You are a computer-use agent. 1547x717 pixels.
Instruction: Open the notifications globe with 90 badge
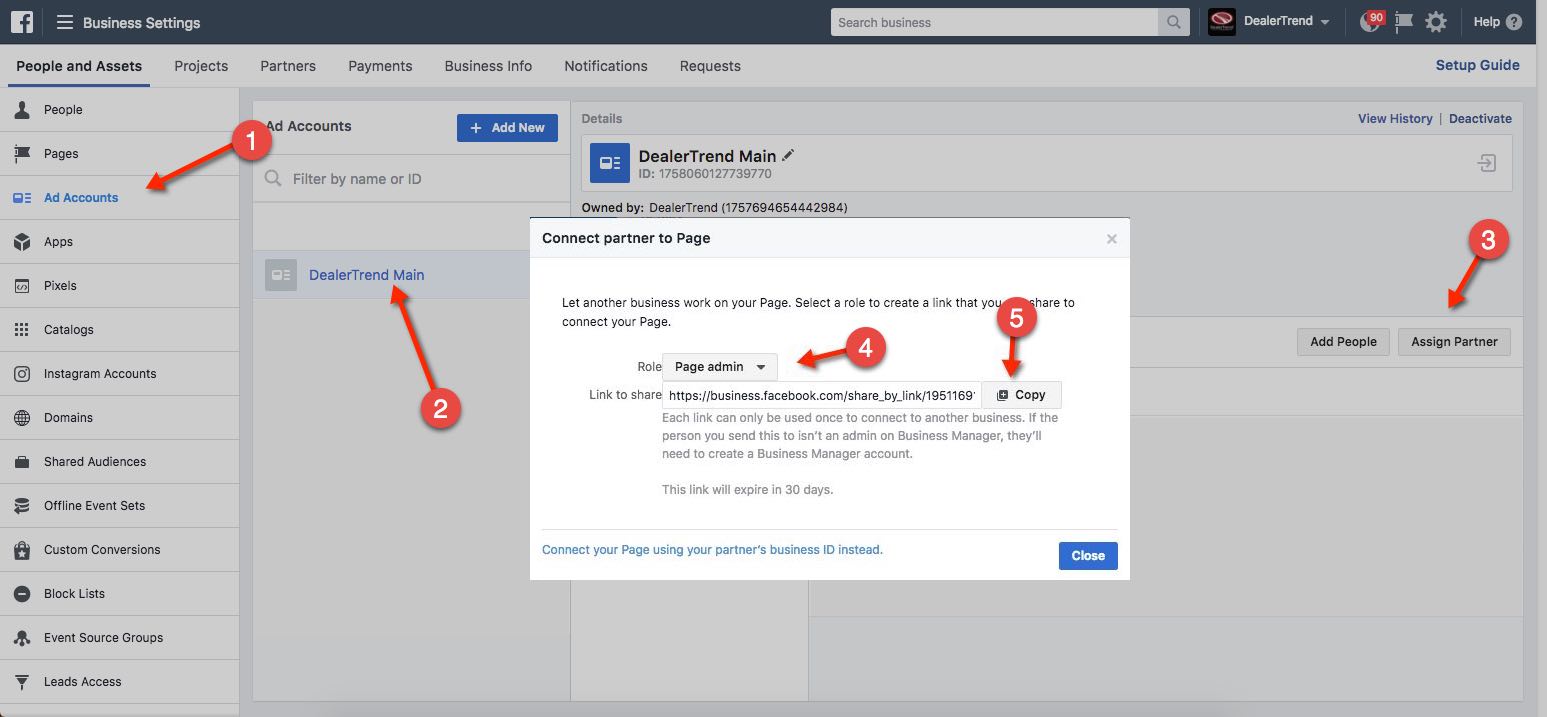click(x=1371, y=22)
